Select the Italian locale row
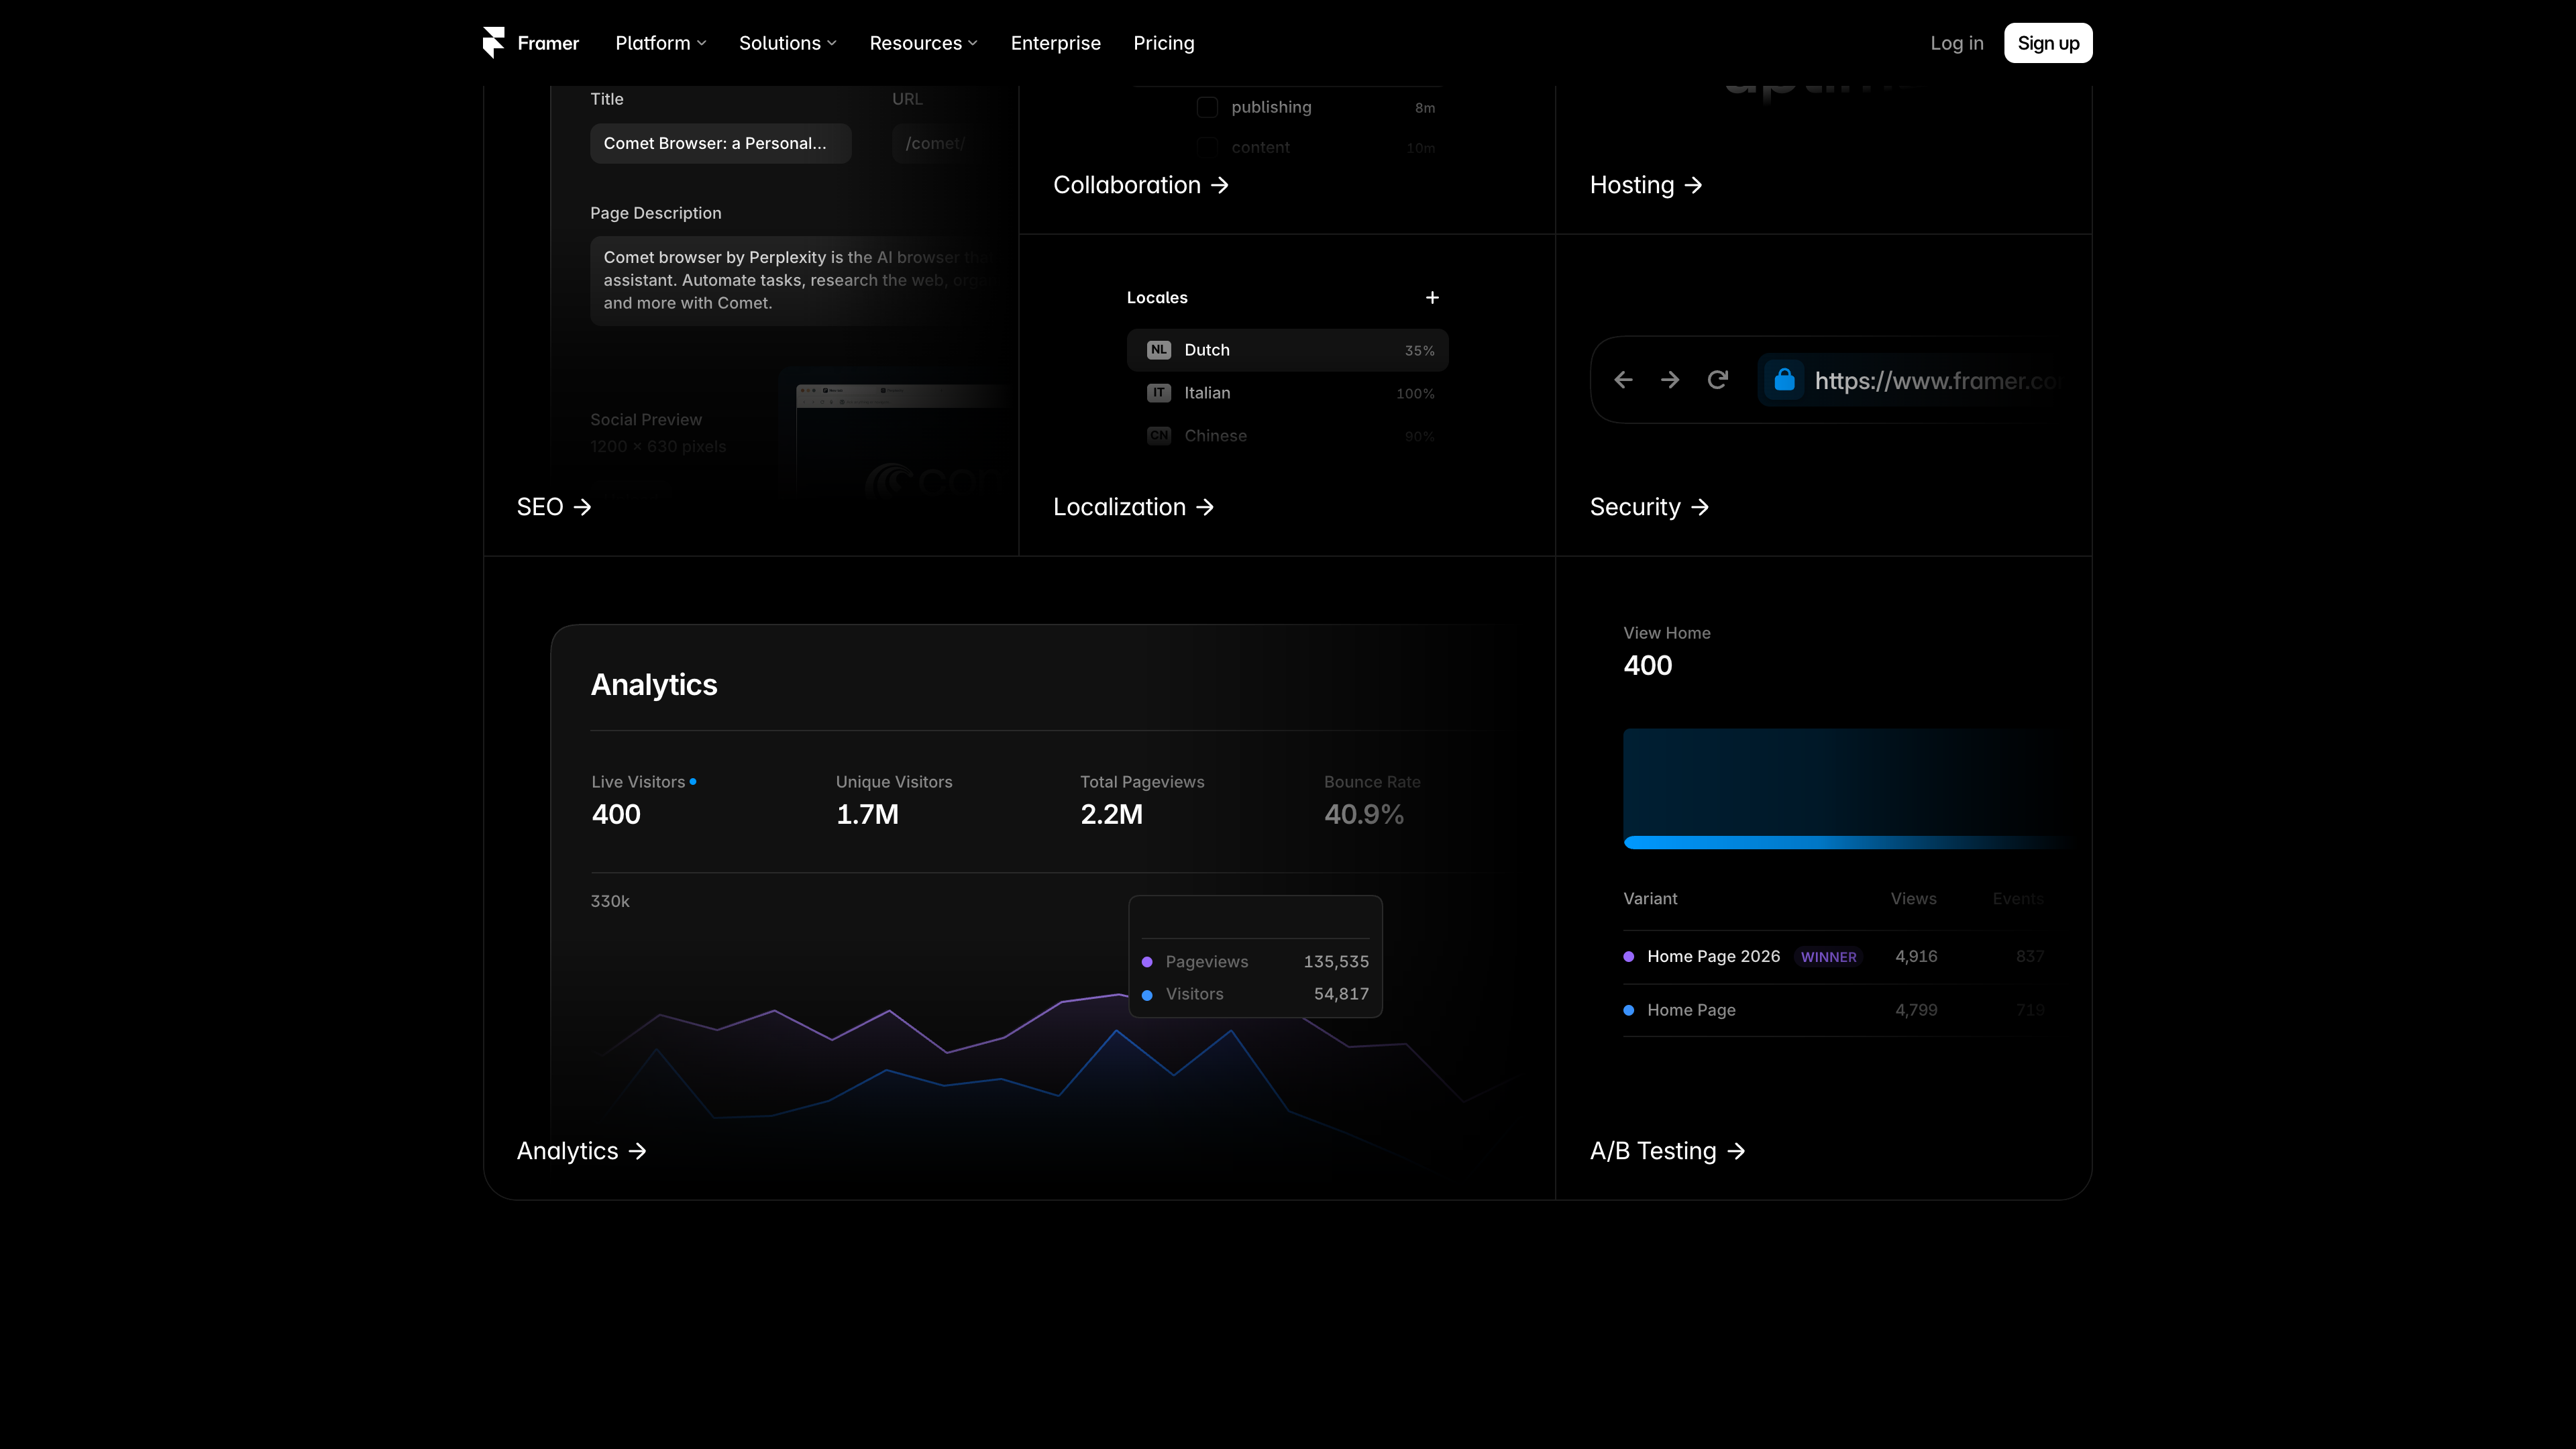Screen dimensions: 2576x1449 point(1287,393)
